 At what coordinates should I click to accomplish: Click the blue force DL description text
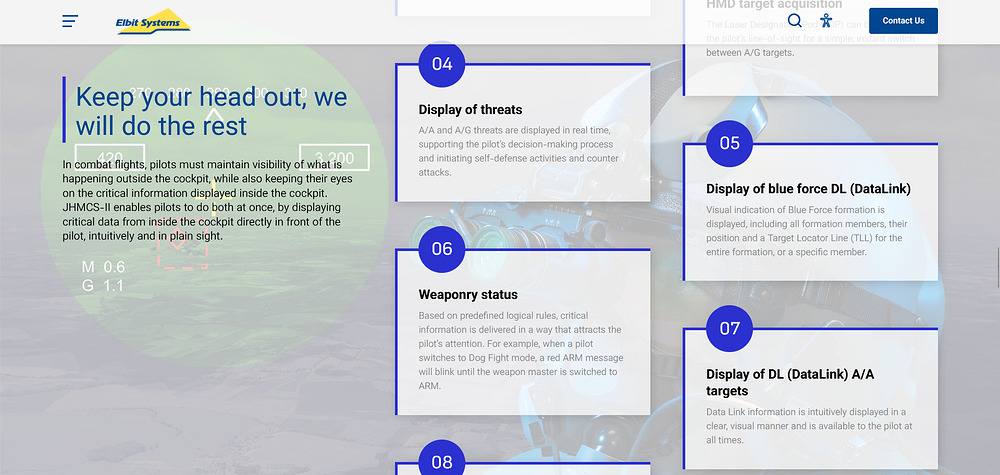(805, 231)
